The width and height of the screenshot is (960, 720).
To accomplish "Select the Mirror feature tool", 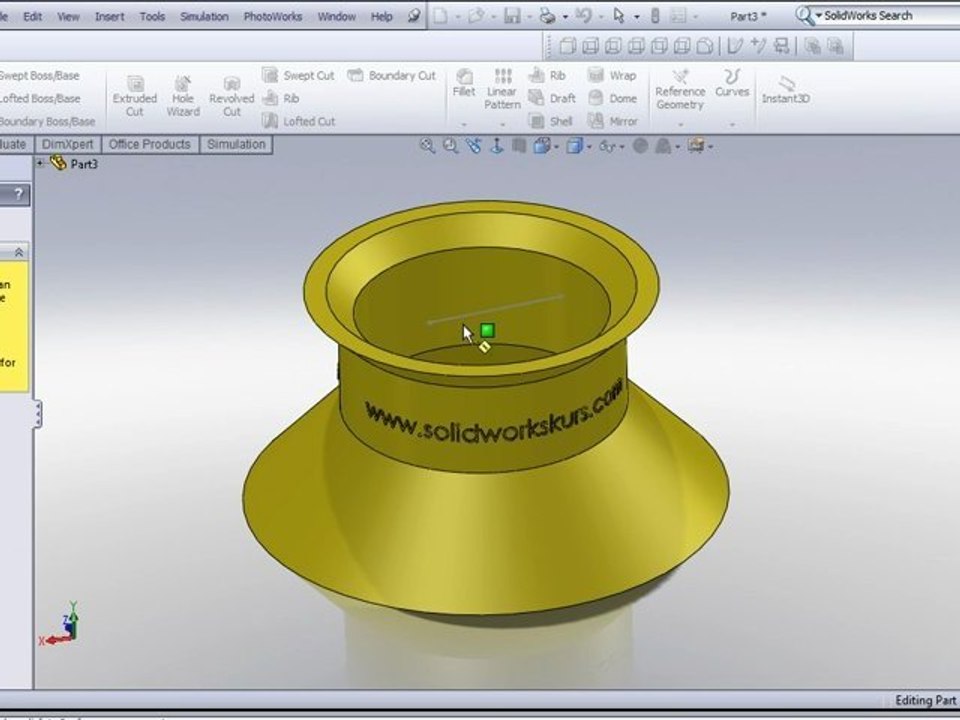I will [612, 121].
